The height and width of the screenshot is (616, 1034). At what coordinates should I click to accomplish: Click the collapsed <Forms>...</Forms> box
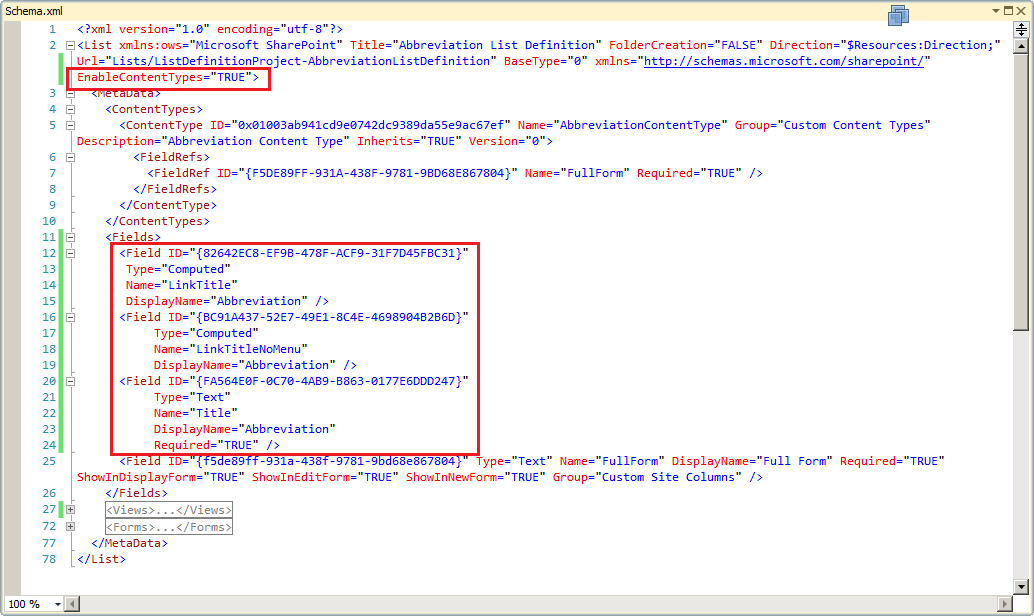[x=169, y=527]
